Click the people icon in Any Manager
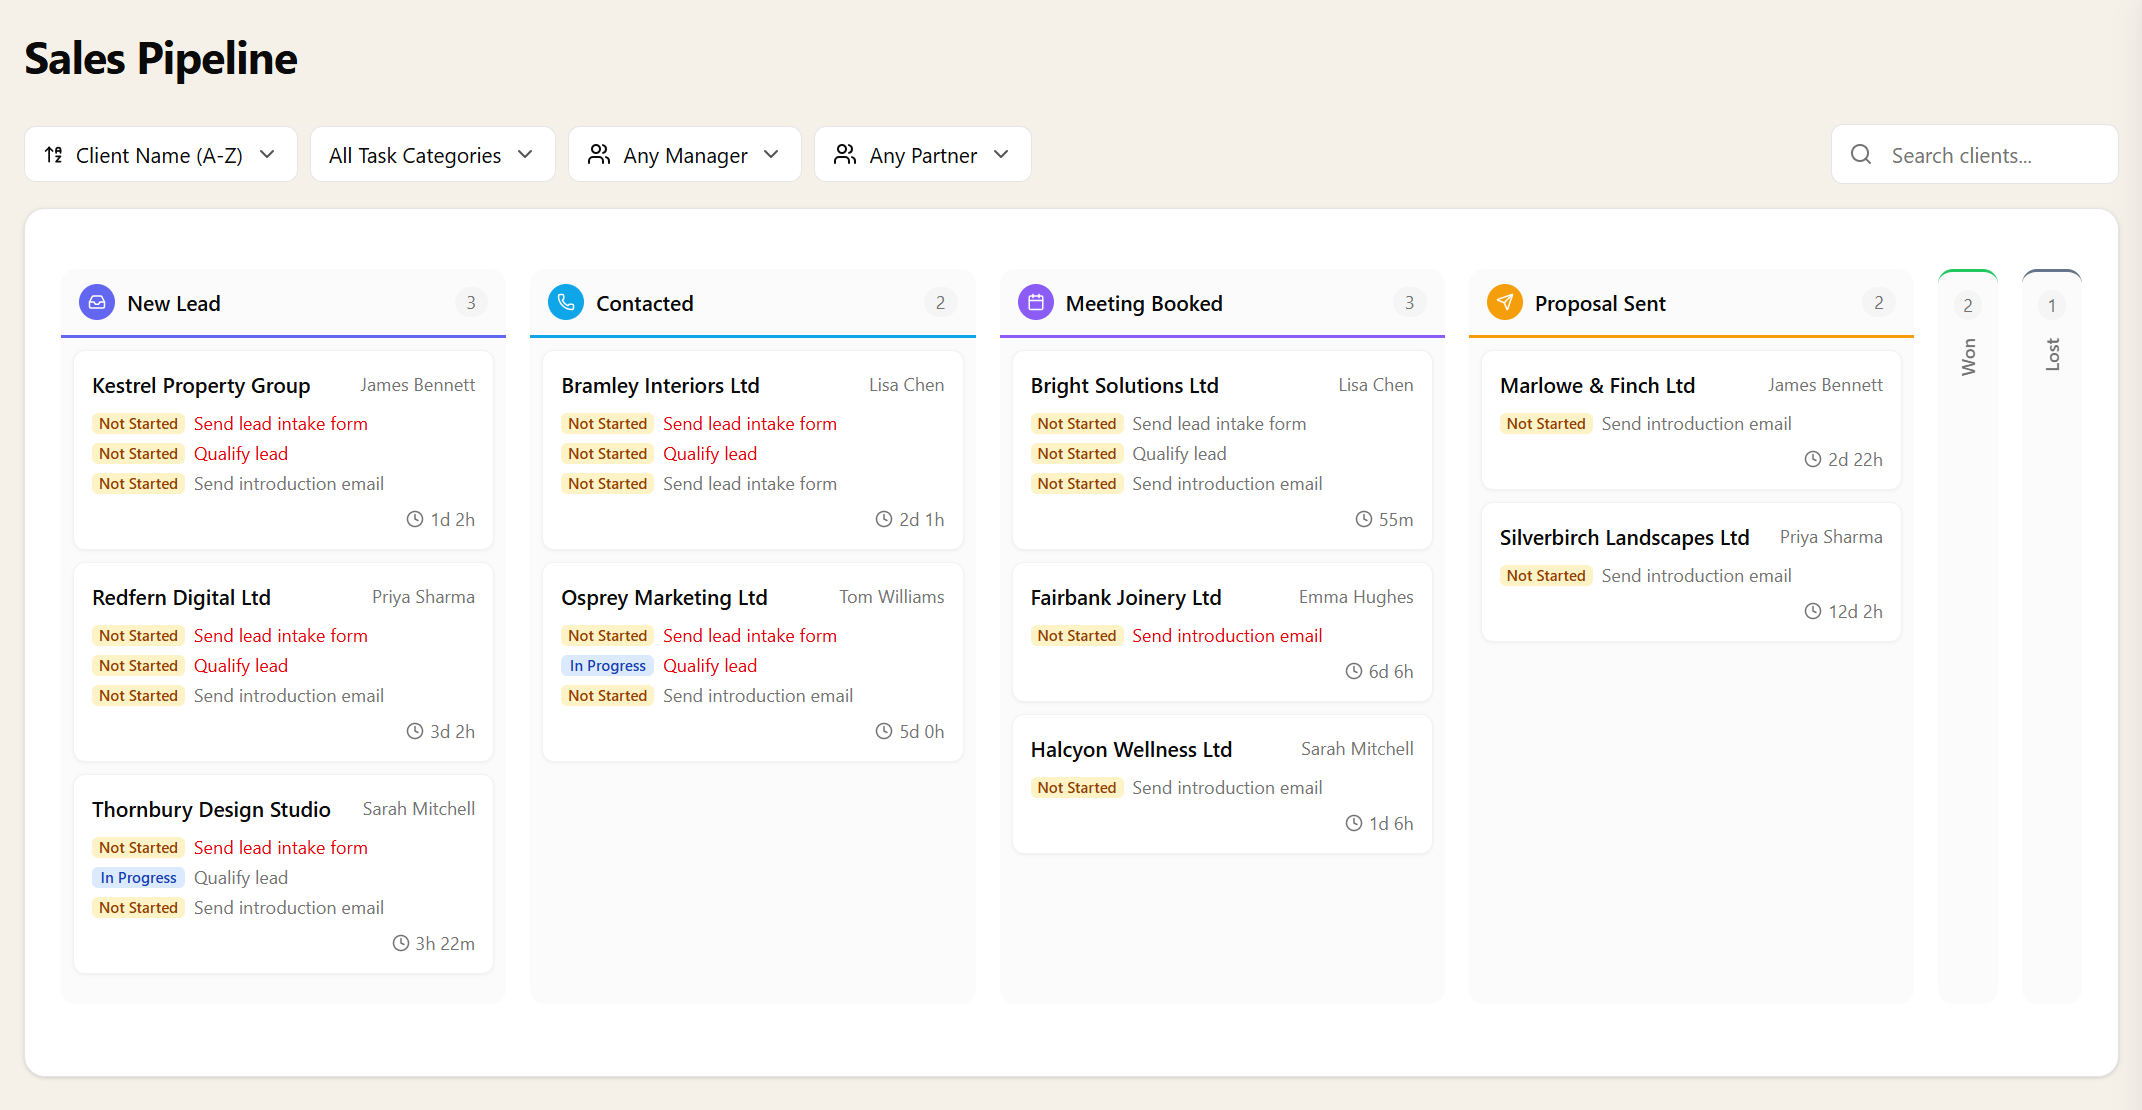This screenshot has height=1110, width=2142. tap(599, 154)
